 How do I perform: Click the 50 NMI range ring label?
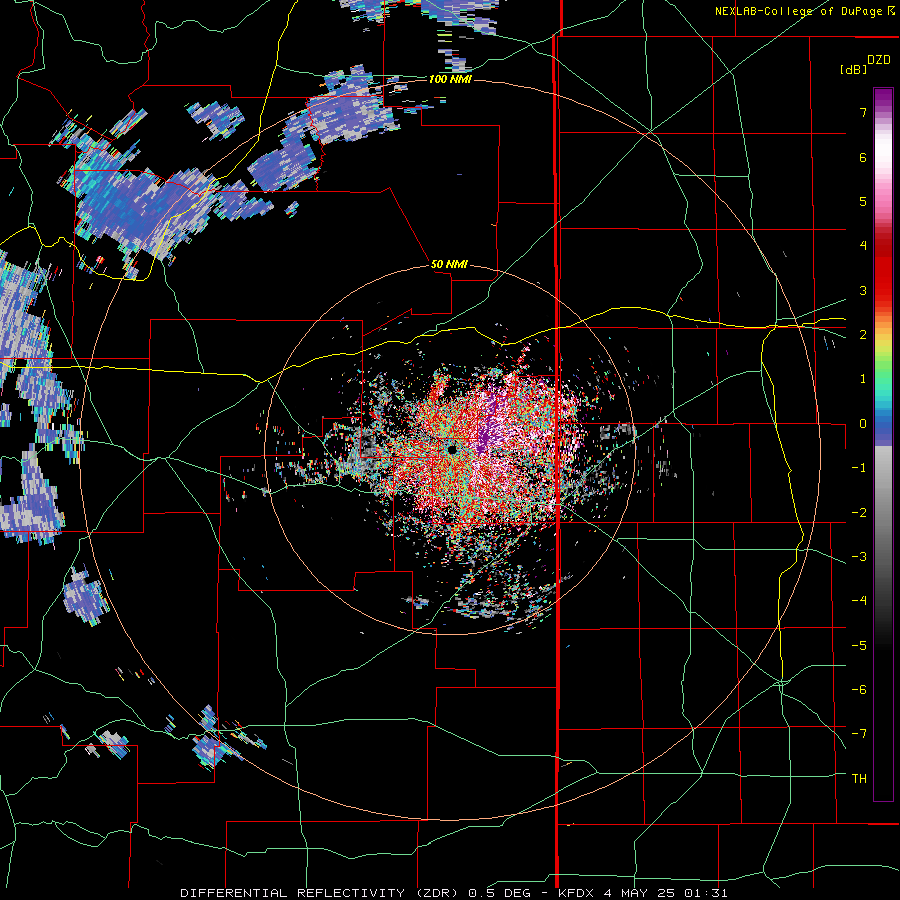449,264
